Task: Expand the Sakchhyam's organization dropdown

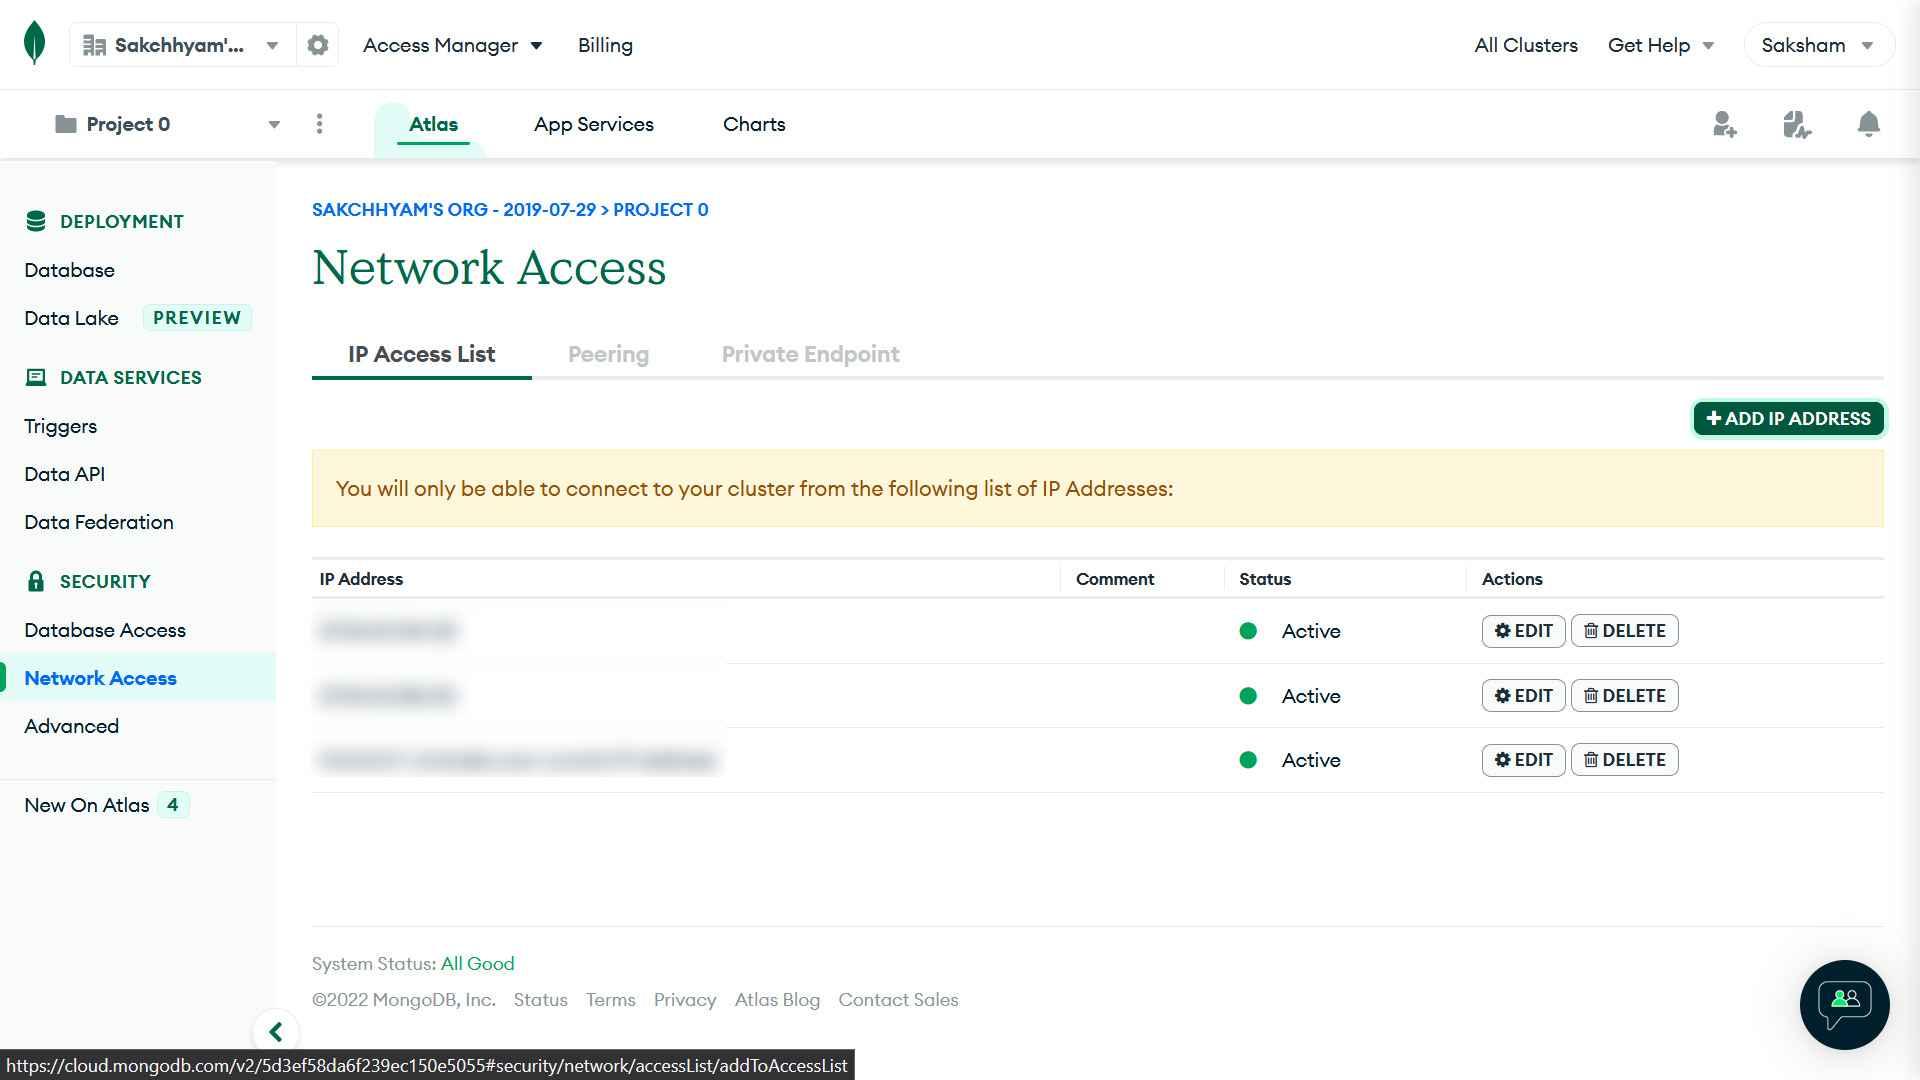Action: [182, 45]
